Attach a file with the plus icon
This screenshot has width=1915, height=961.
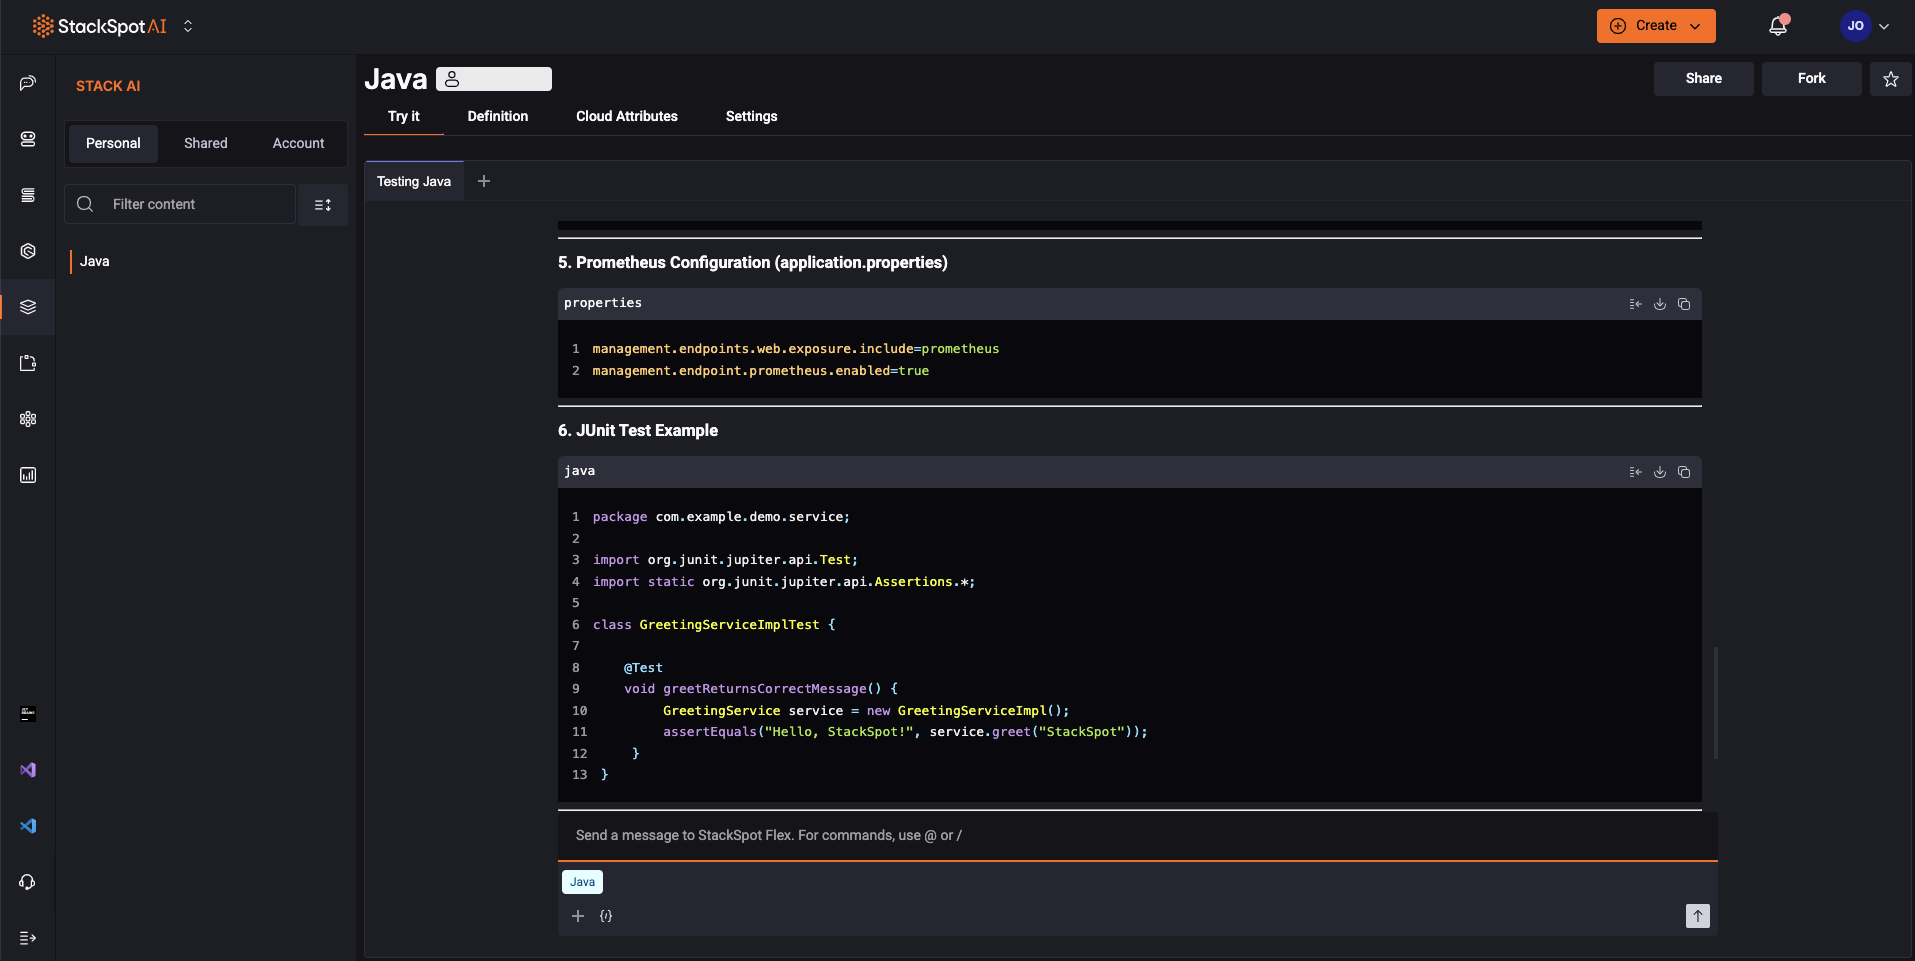(x=577, y=915)
